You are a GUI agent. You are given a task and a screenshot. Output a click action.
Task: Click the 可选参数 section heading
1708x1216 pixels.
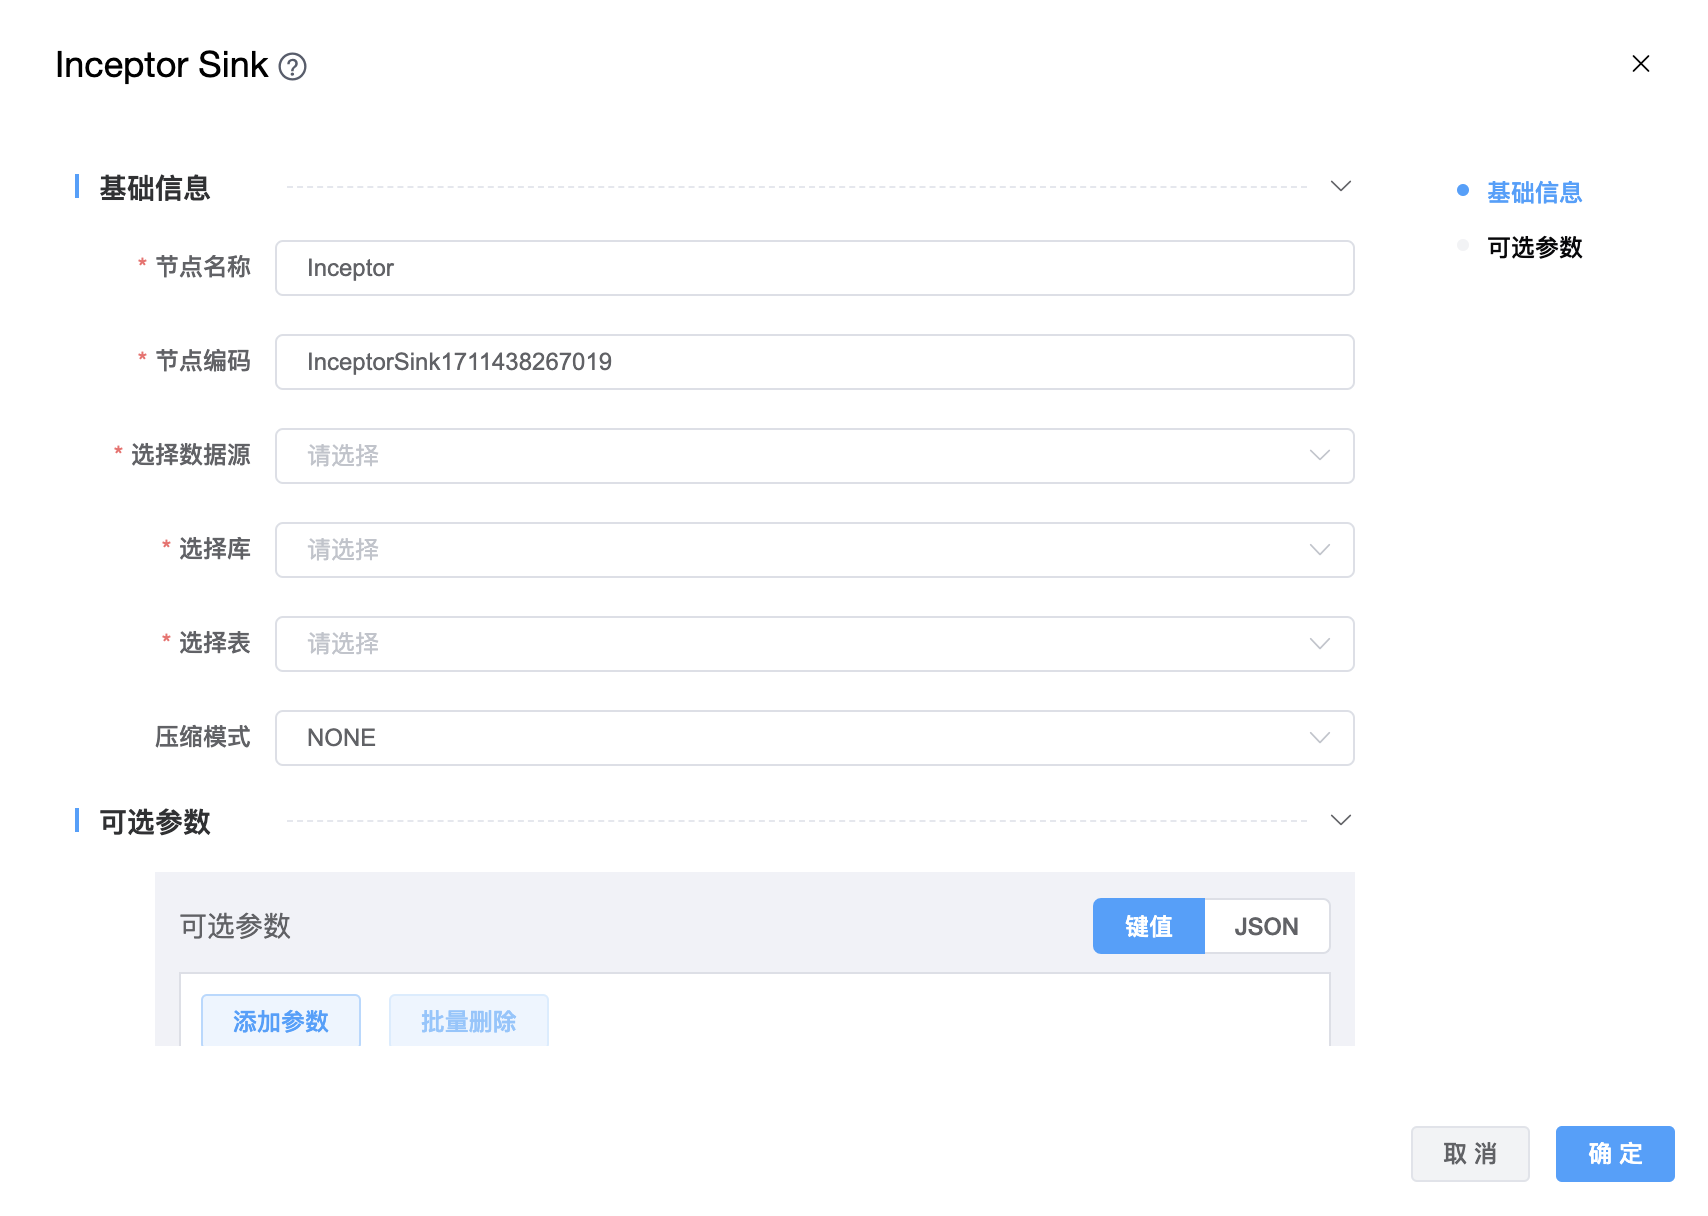pyautogui.click(x=155, y=822)
